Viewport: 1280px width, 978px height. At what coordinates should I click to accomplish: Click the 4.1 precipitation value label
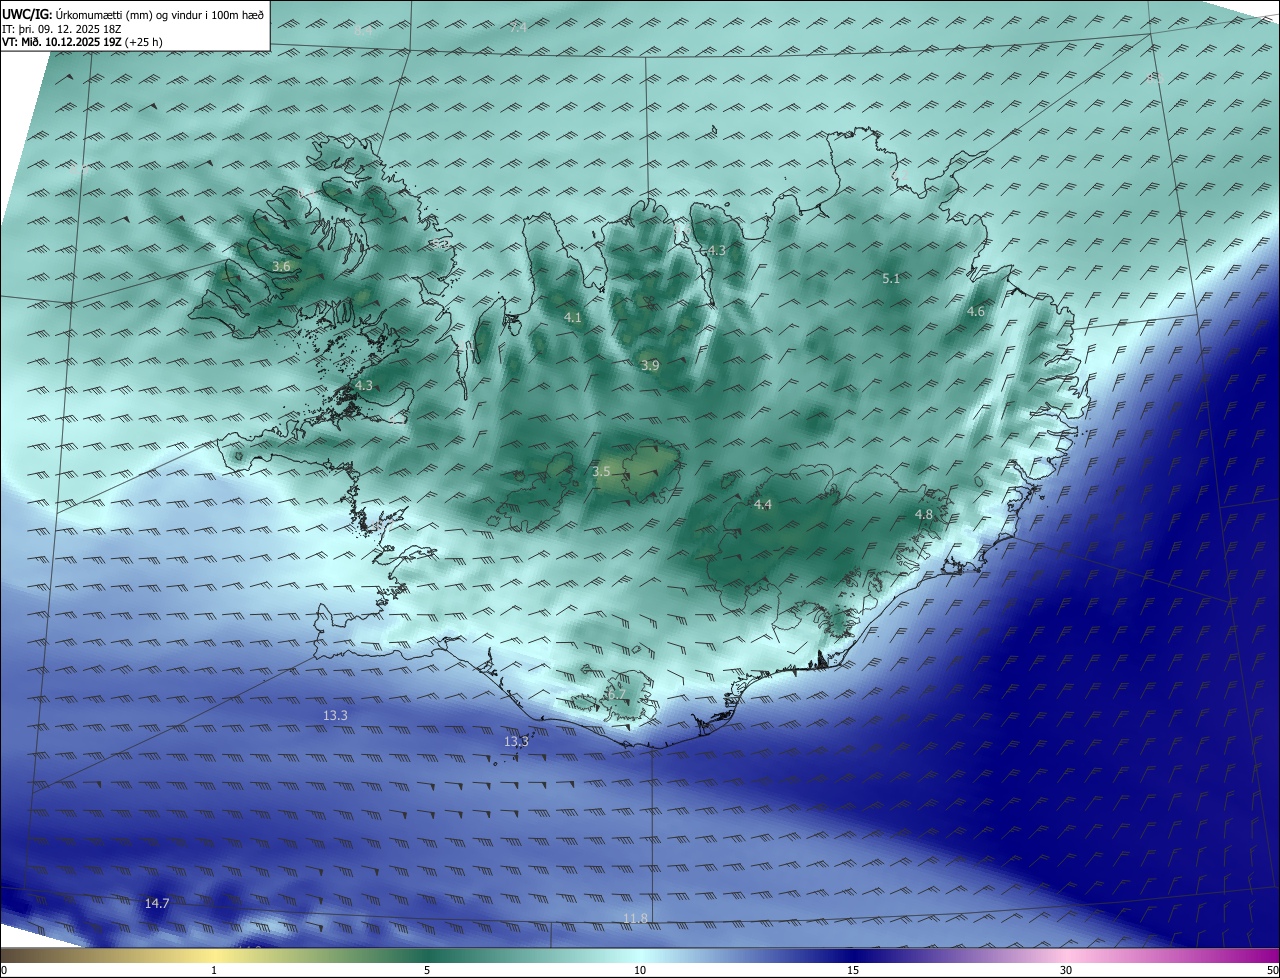pos(572,317)
